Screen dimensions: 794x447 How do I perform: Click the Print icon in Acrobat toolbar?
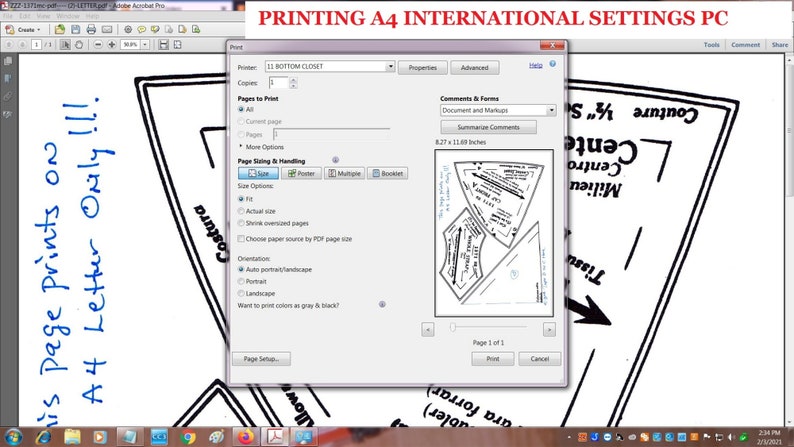pos(91,29)
